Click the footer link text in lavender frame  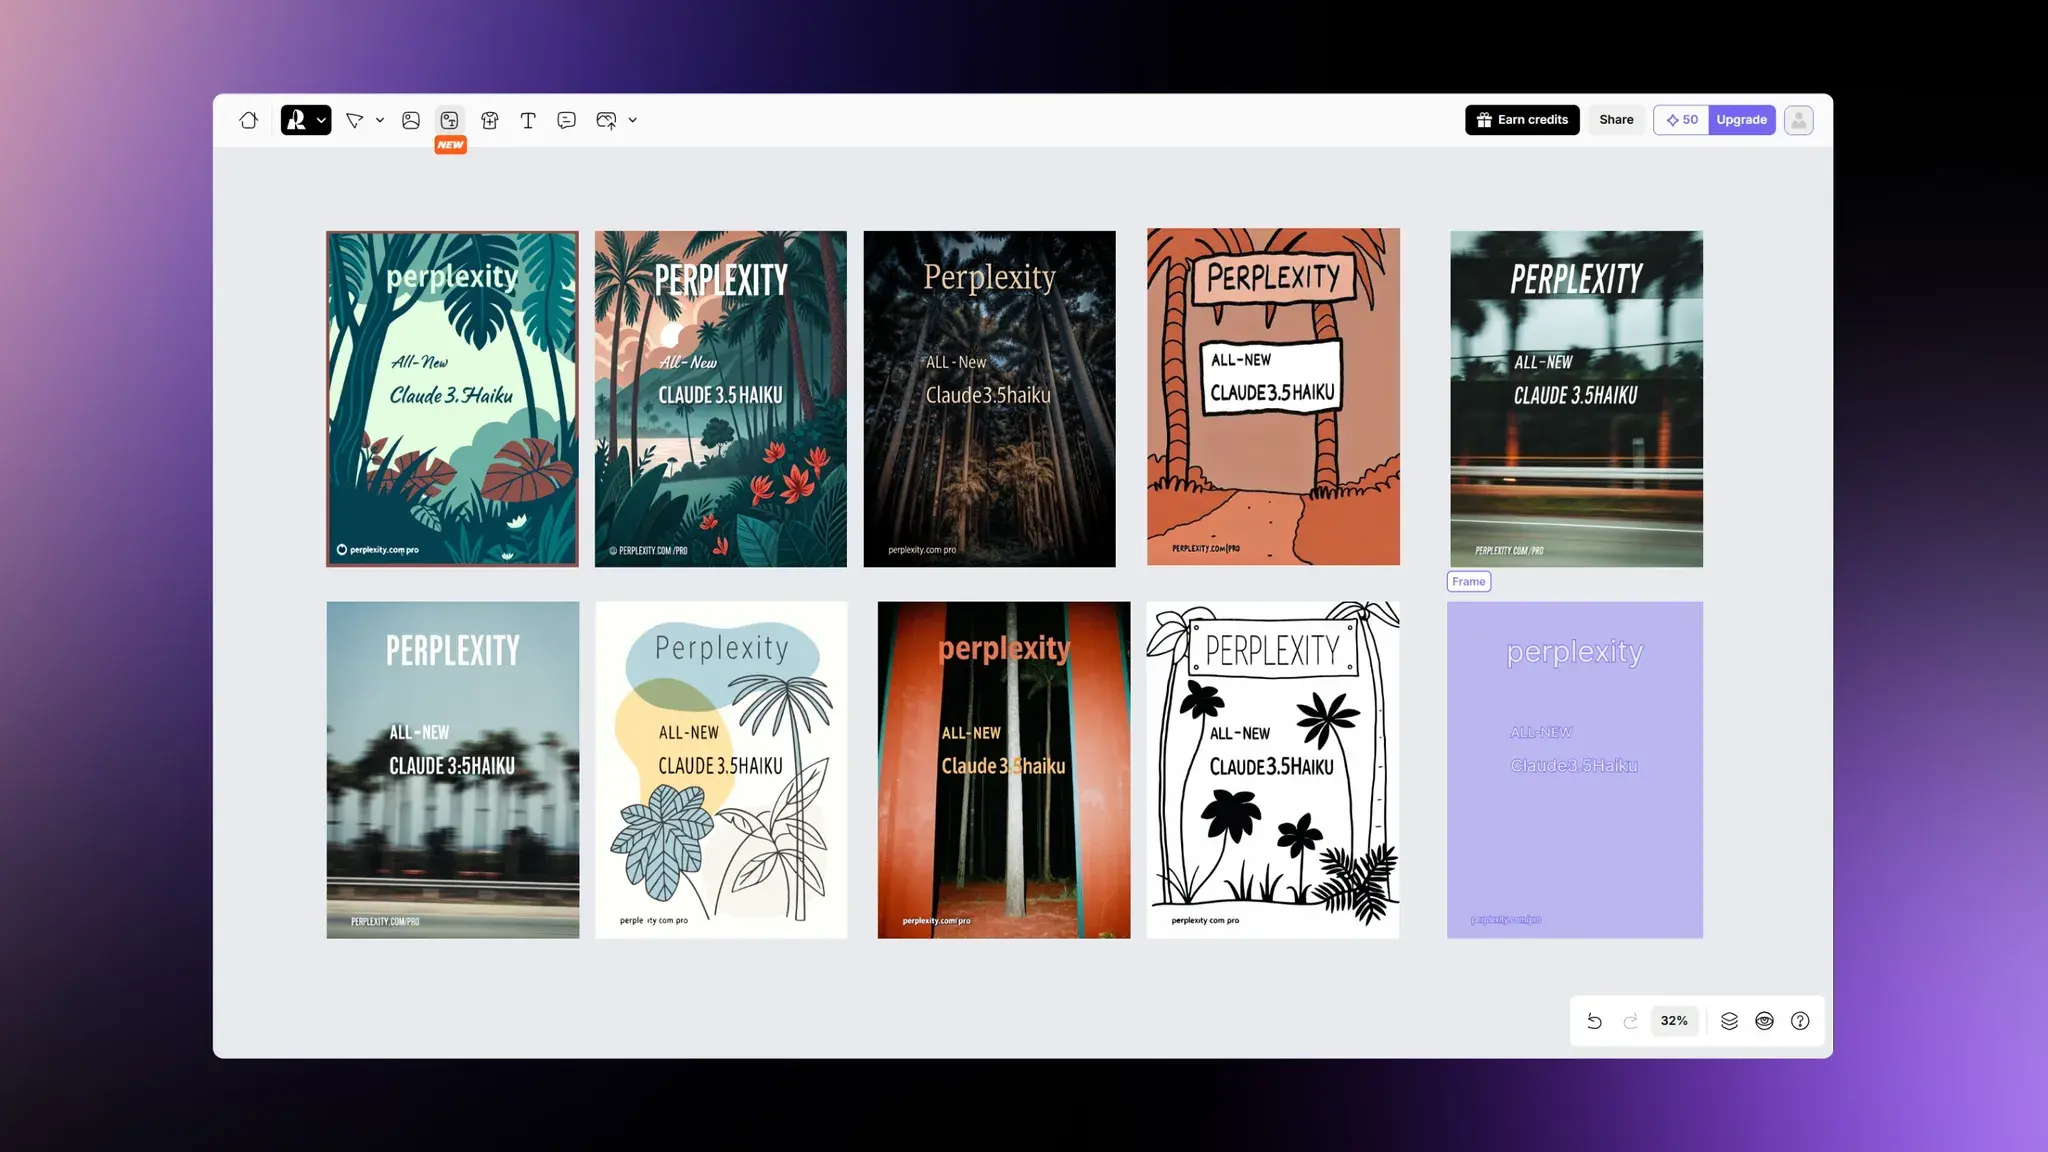1506,920
